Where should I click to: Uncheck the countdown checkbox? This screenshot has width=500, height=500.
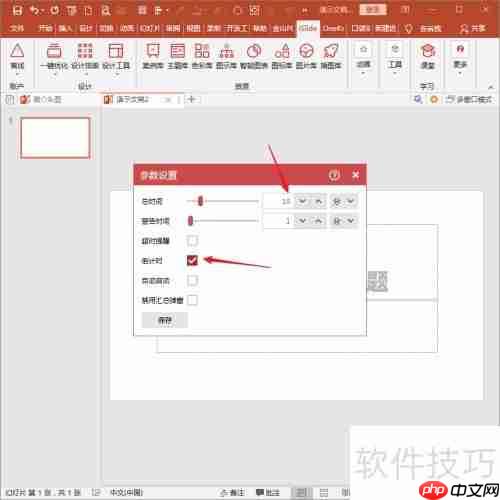point(192,260)
